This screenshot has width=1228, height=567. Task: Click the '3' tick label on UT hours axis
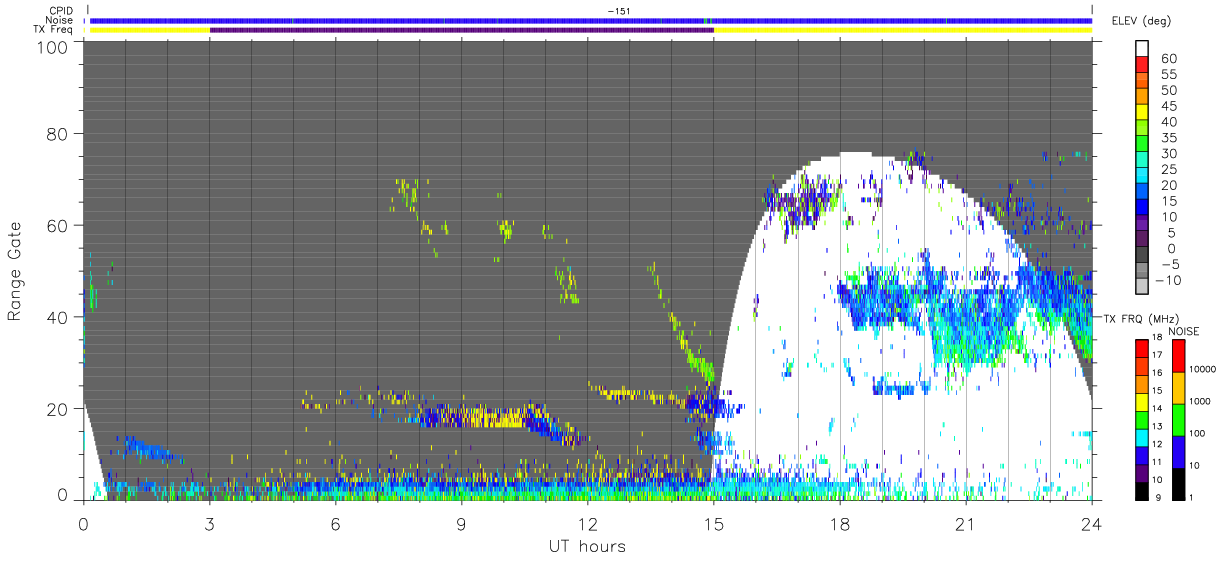click(x=209, y=524)
